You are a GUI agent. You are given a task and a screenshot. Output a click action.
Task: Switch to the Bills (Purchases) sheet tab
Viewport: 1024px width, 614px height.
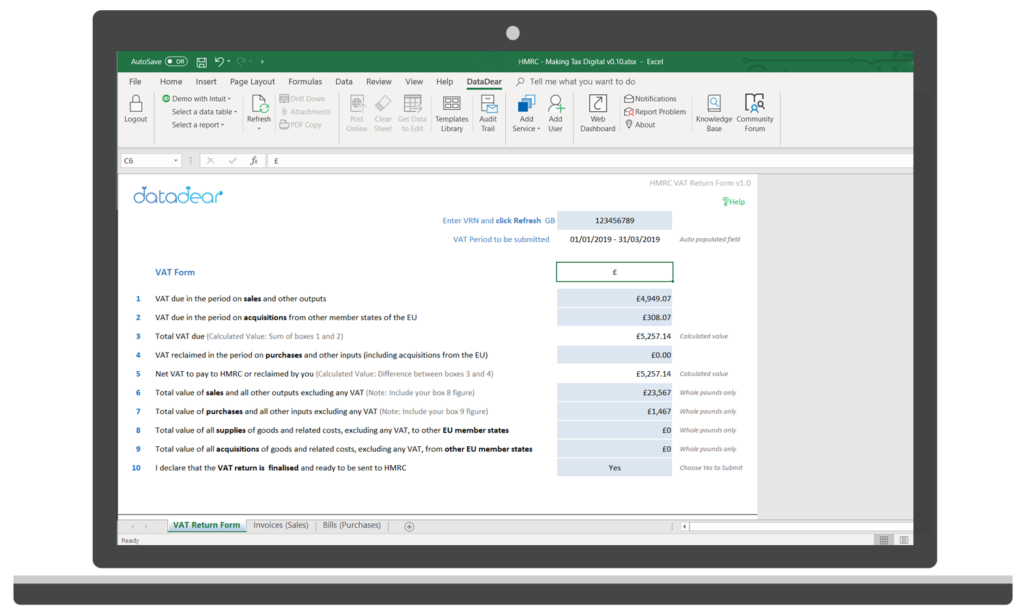[x=351, y=525]
